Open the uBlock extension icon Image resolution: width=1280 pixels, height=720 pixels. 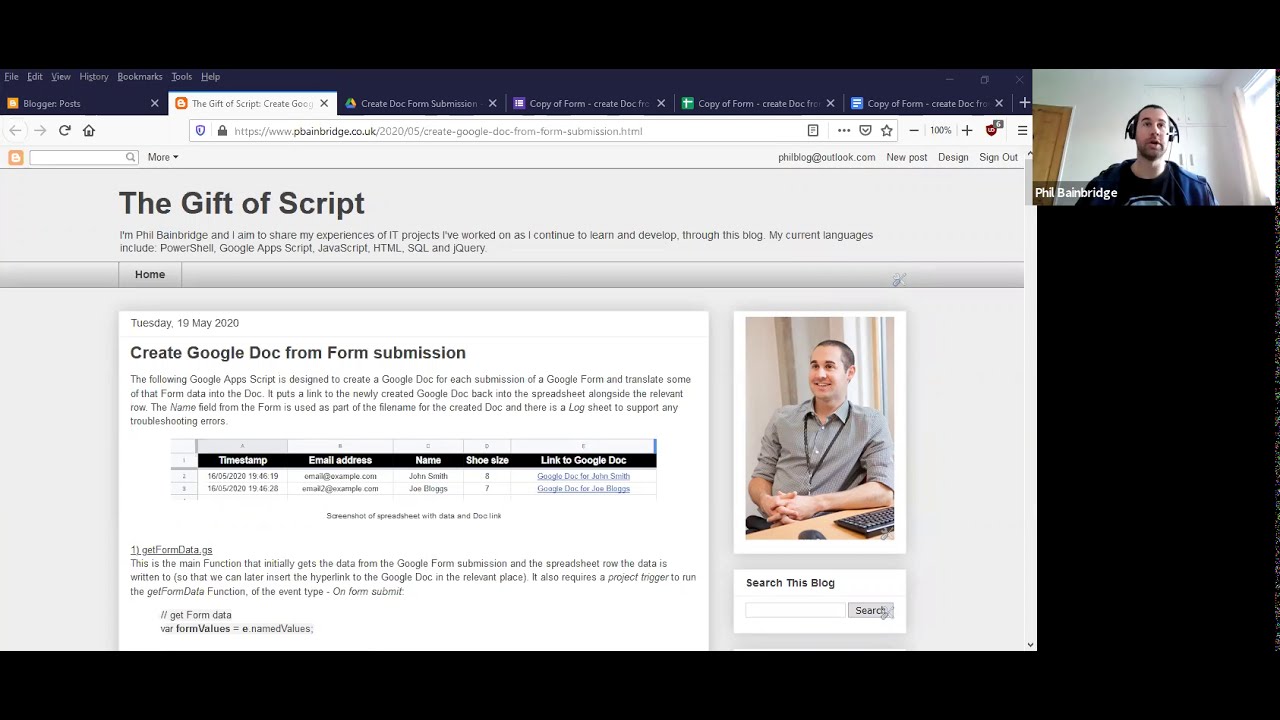[x=992, y=130]
